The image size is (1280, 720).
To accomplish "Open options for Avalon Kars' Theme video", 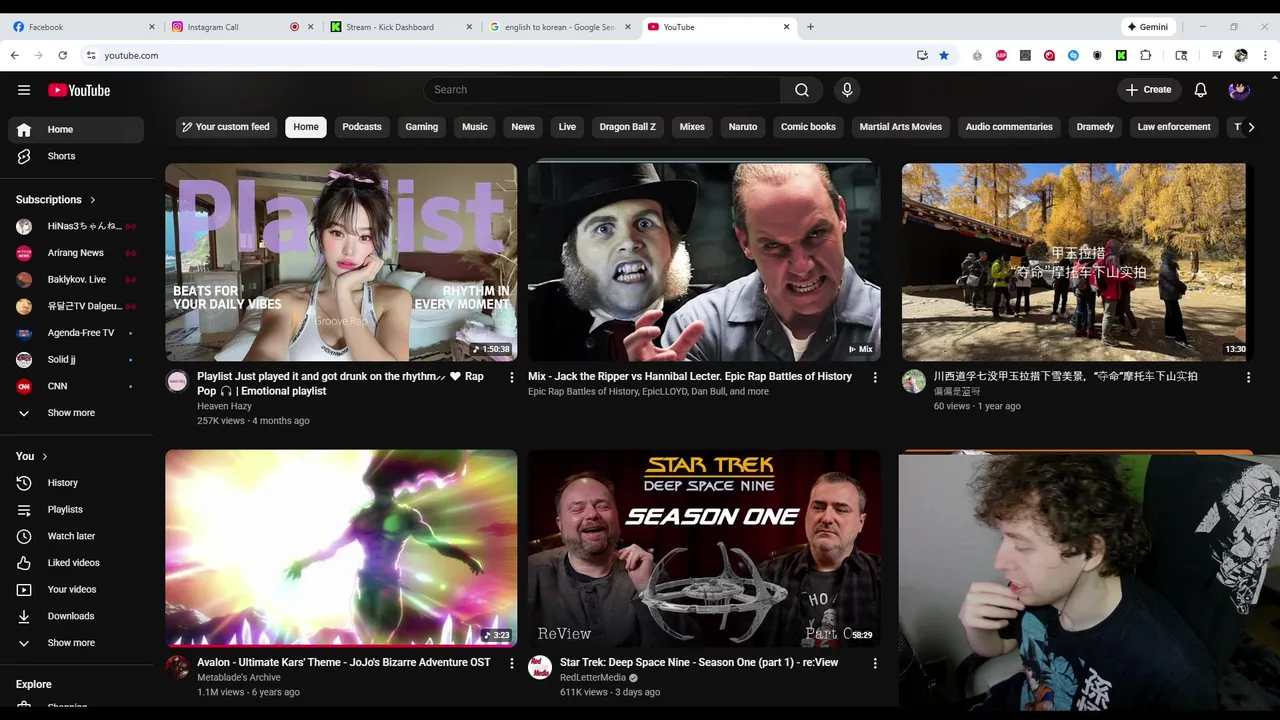I will point(512,663).
